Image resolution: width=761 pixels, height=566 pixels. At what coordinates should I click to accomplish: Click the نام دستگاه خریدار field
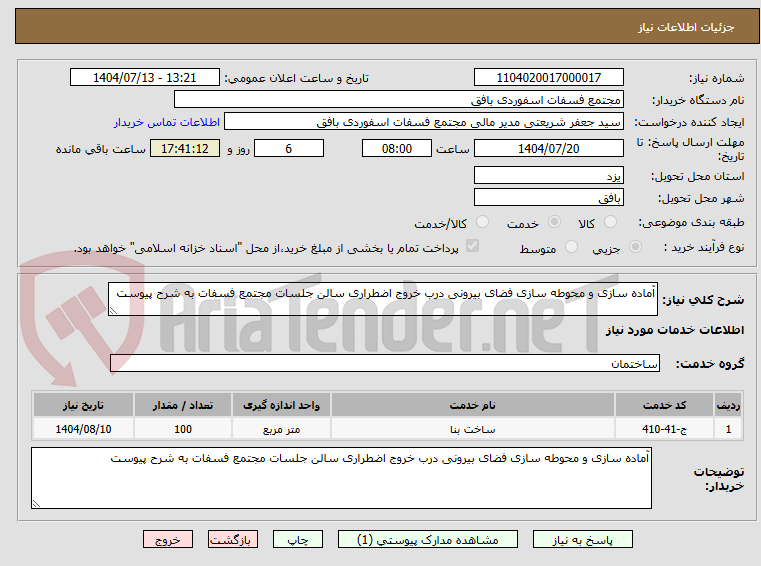[398, 100]
